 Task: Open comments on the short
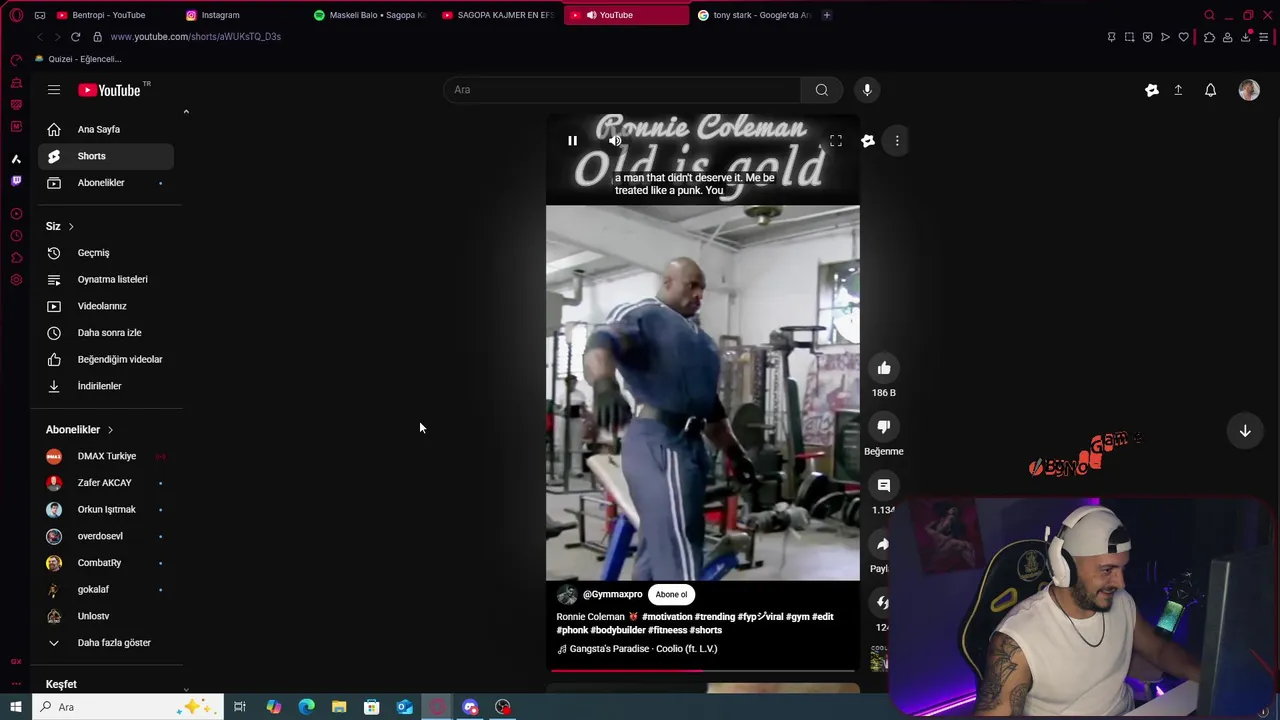884,485
